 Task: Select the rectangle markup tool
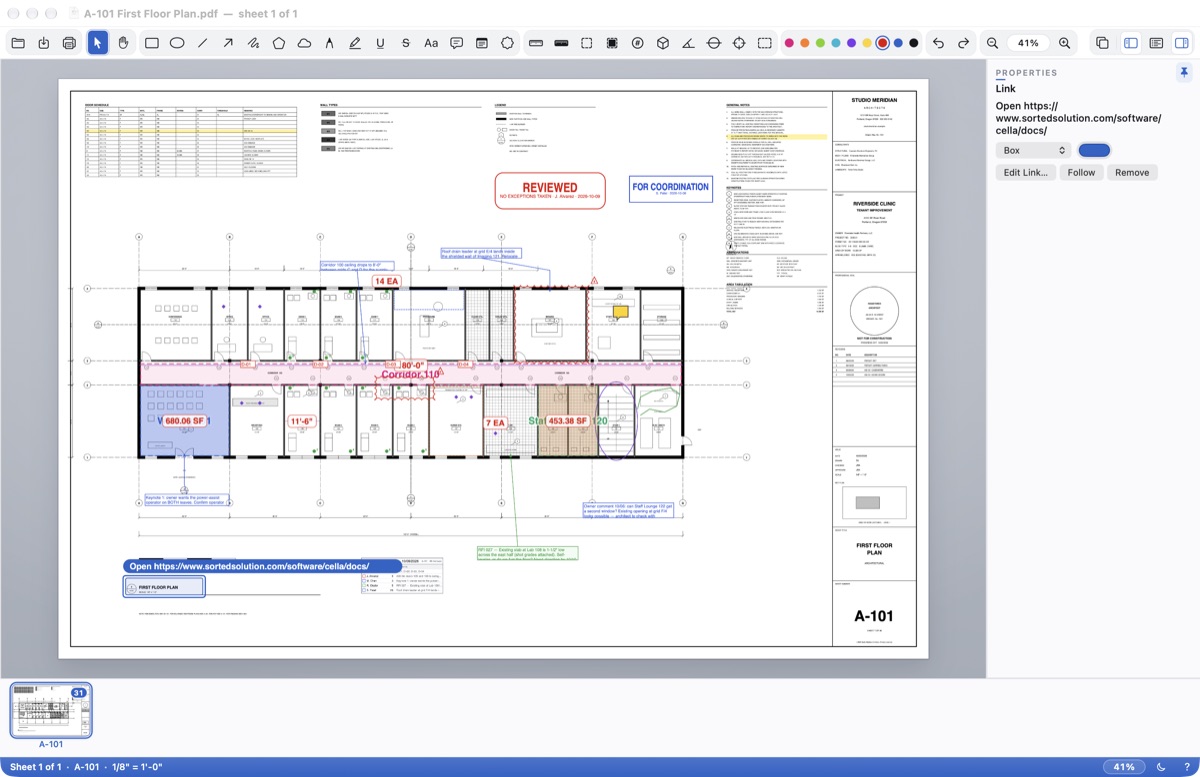[x=152, y=43]
